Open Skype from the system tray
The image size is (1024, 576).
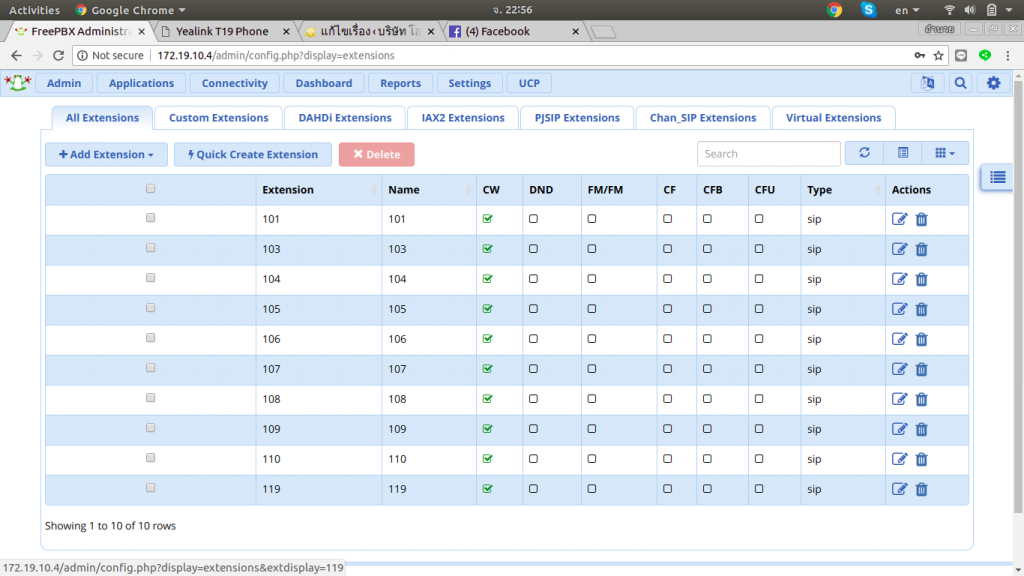point(868,10)
